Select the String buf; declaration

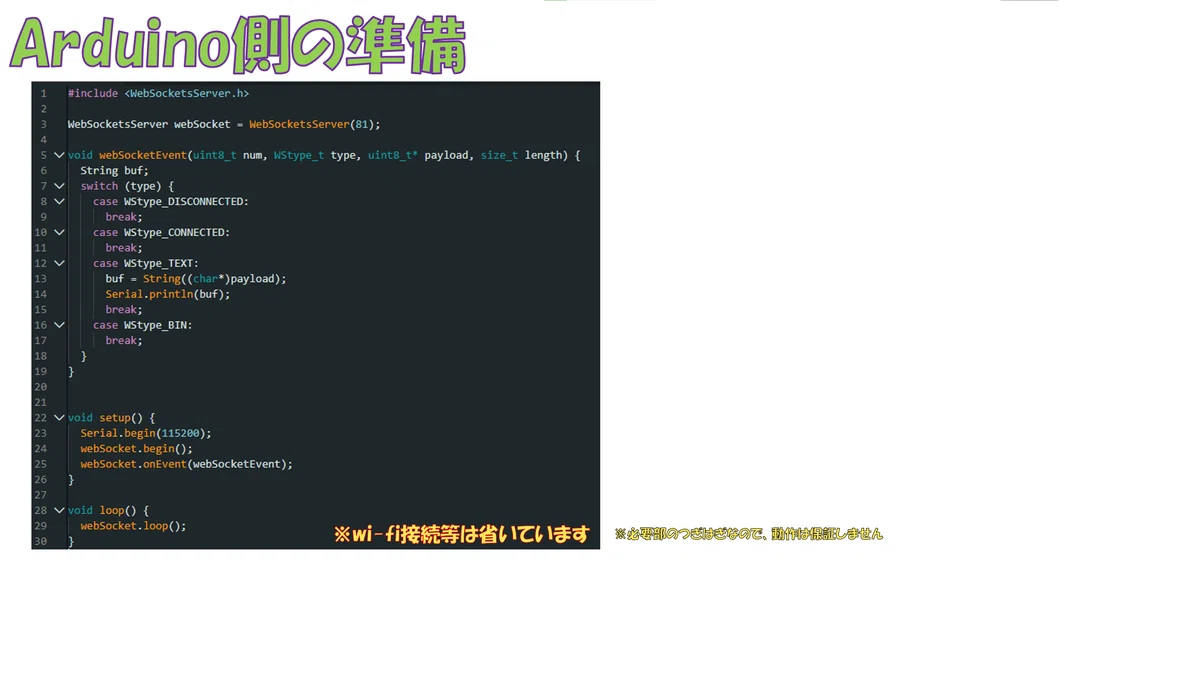(x=114, y=170)
